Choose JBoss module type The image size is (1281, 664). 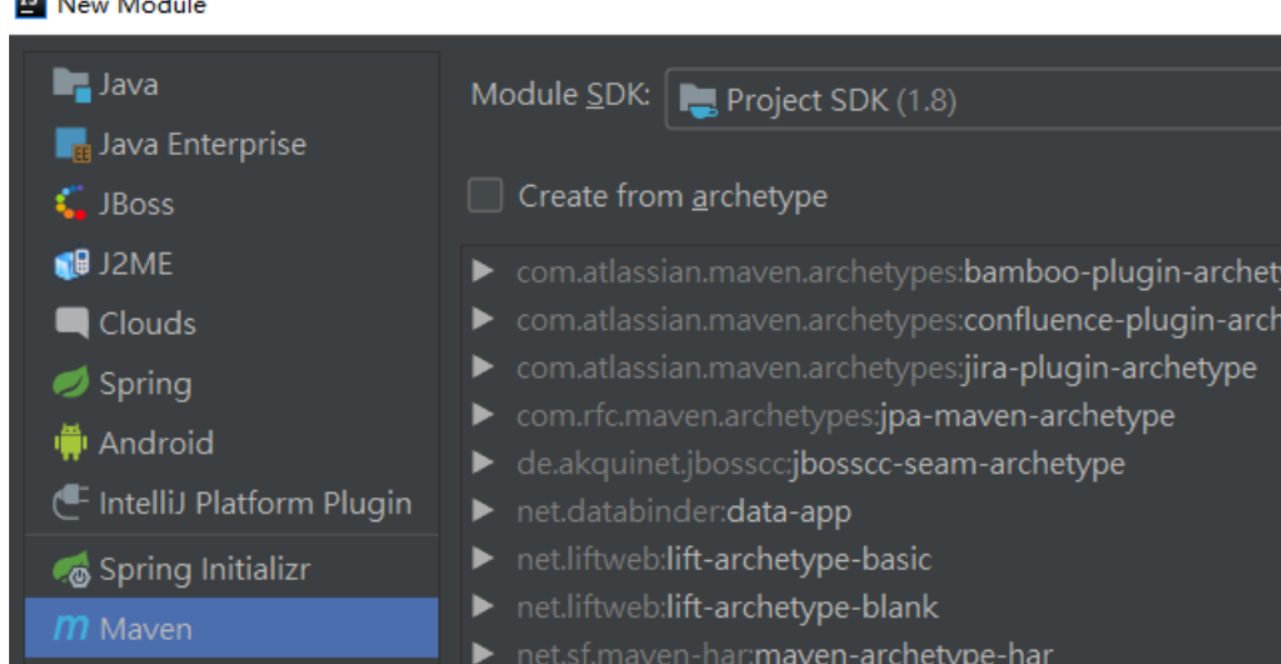[231, 204]
